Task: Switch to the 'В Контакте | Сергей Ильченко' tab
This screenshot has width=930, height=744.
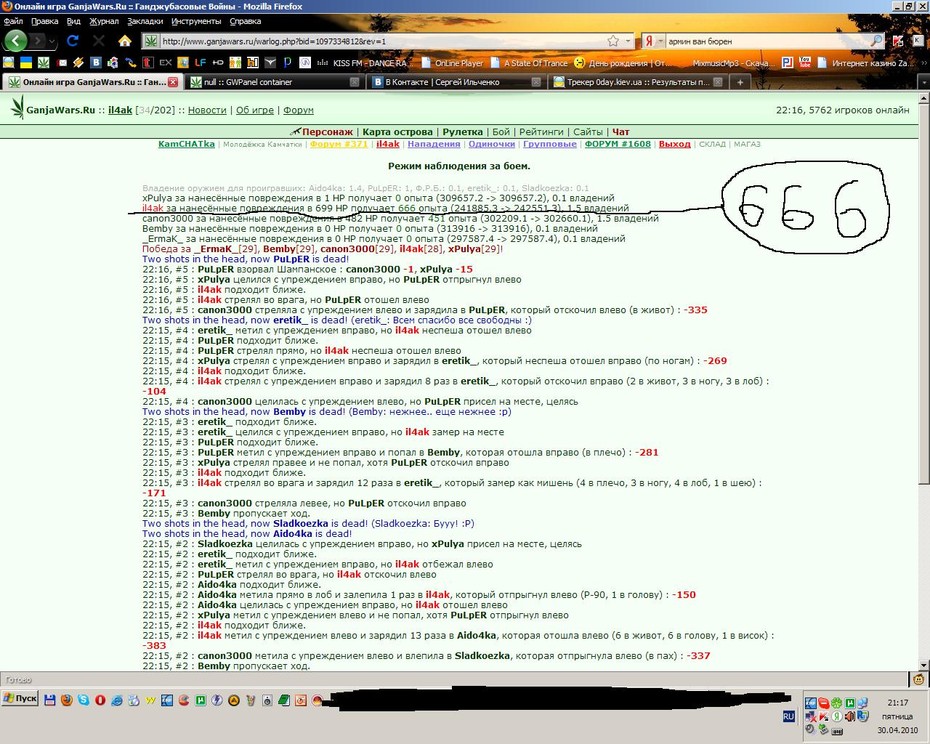Action: (x=455, y=82)
